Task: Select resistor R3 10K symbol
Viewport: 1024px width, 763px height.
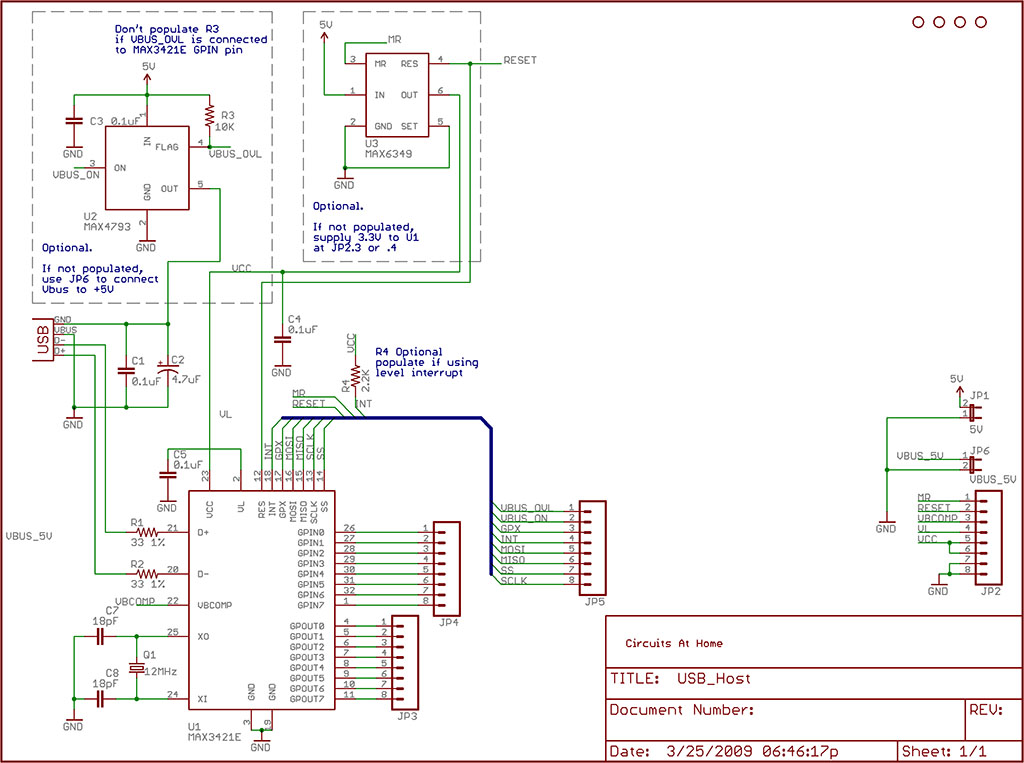Action: [x=210, y=116]
